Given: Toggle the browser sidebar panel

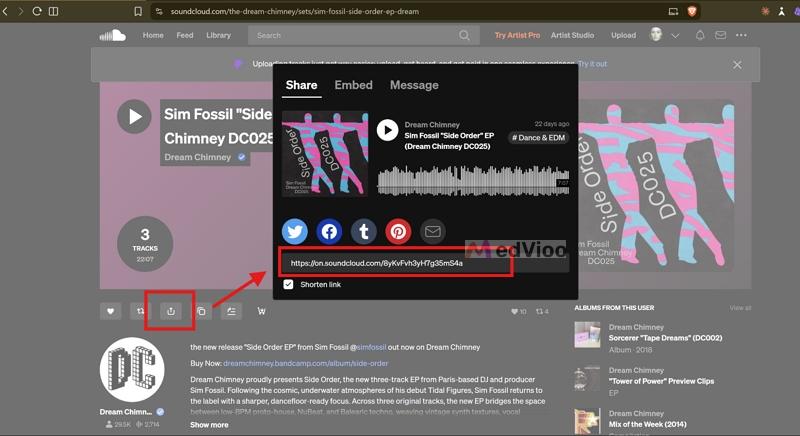Looking at the screenshot, I should tap(53, 11).
